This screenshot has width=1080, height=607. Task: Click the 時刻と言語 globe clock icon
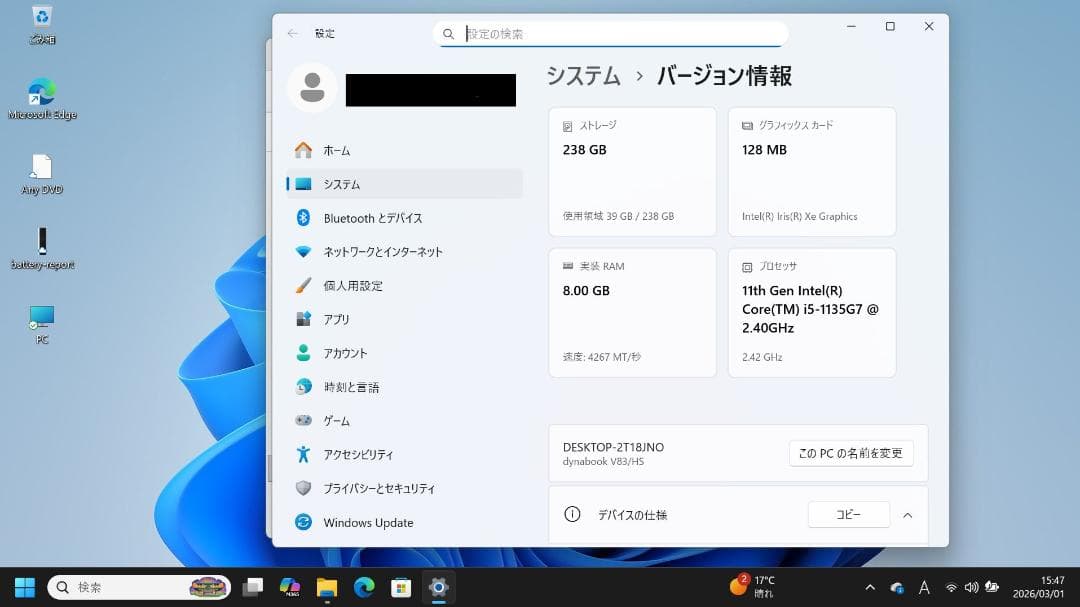[303, 387]
